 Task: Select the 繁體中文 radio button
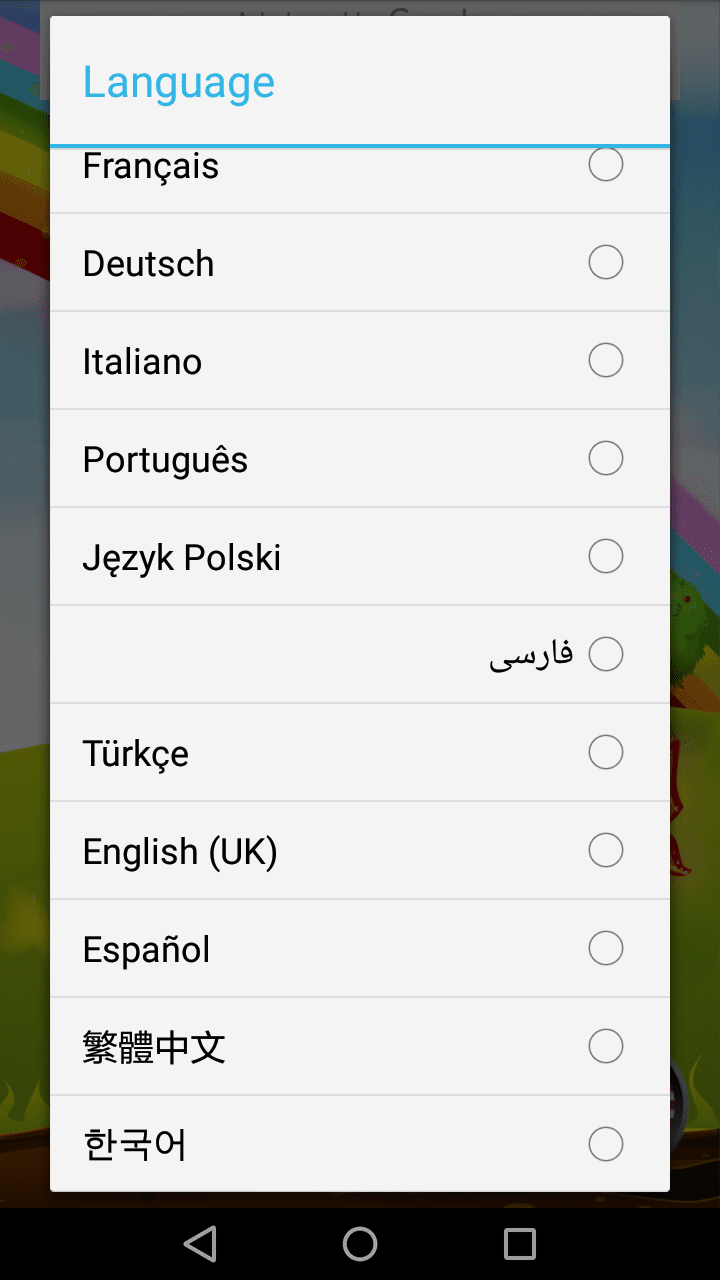[606, 1046]
